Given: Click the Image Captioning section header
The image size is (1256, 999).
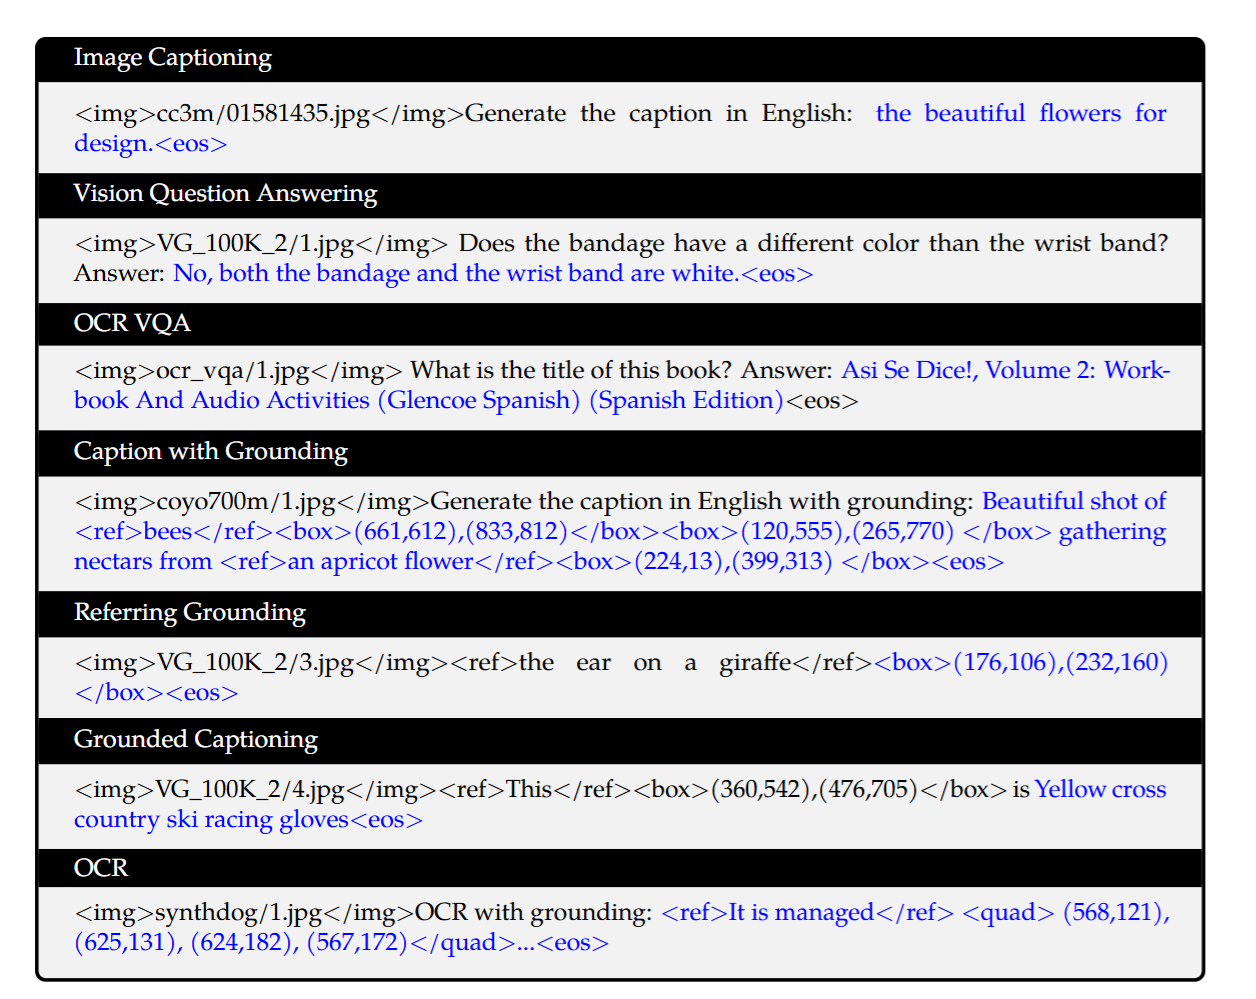Looking at the screenshot, I should pos(172,58).
